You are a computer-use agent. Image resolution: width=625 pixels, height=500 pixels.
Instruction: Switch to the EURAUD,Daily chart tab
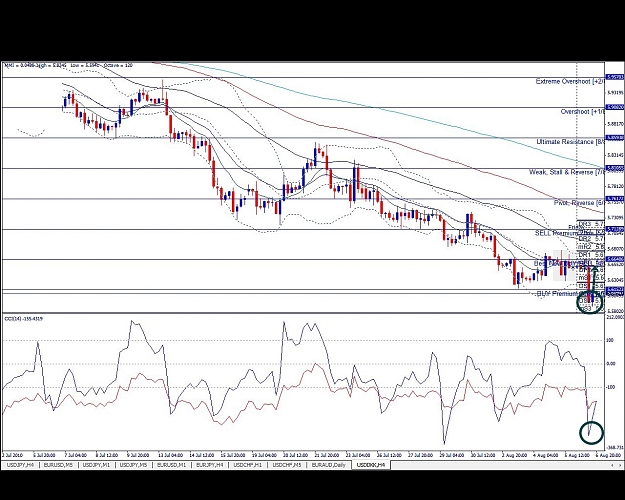click(x=328, y=465)
